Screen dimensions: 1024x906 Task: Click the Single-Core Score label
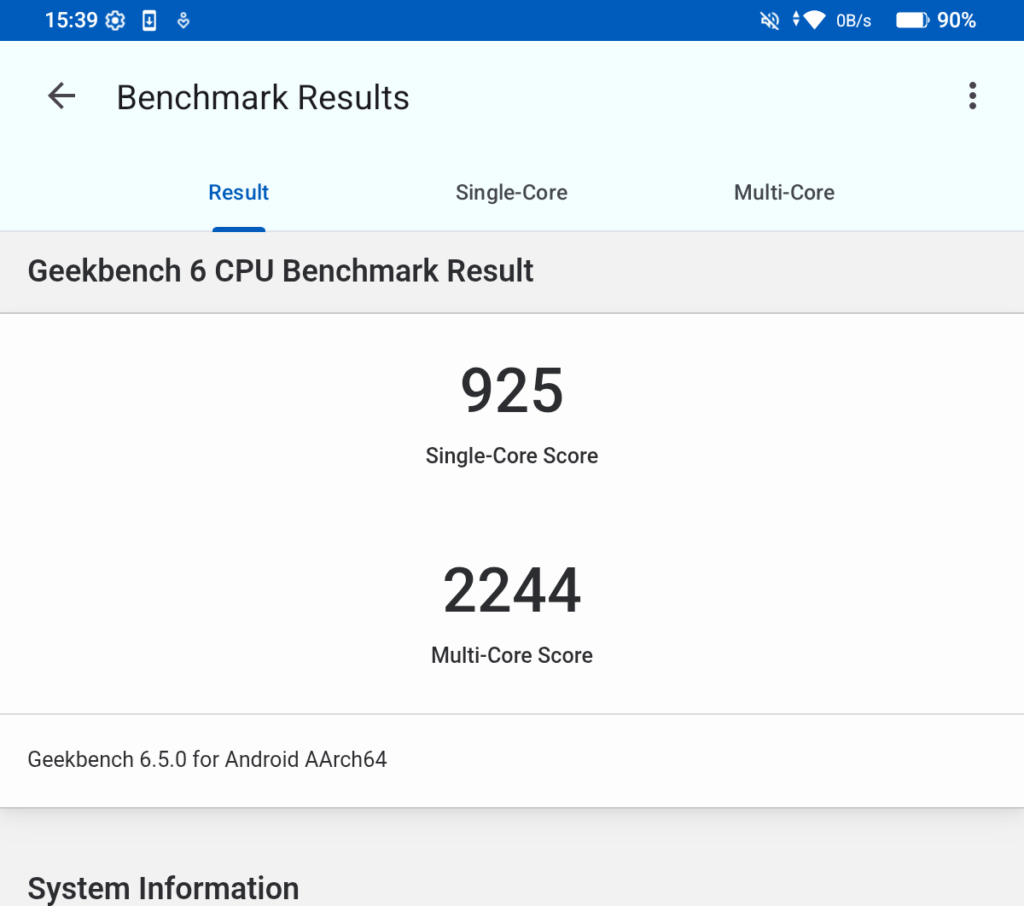pos(512,456)
